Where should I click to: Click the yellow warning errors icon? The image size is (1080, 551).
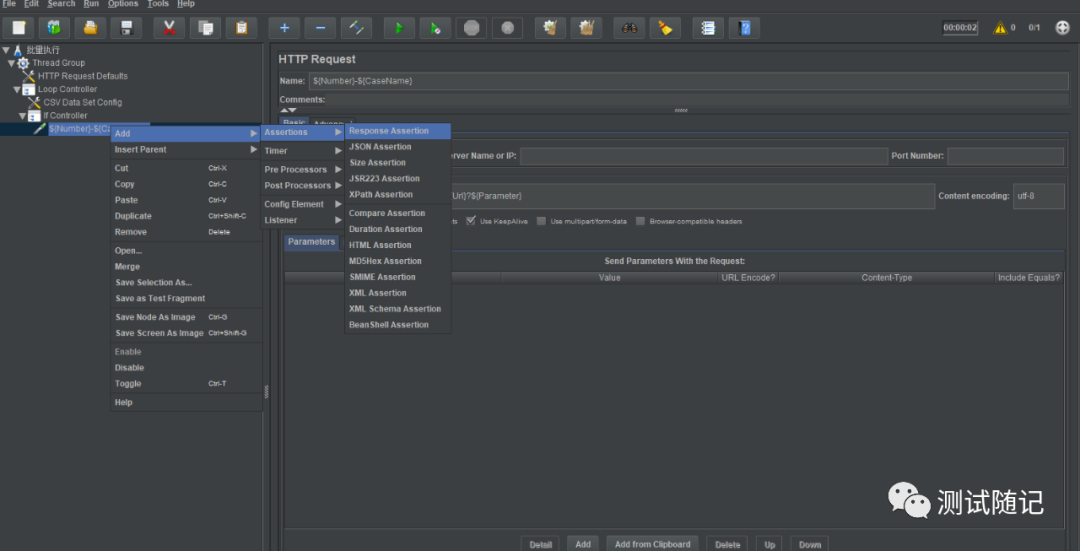1000,28
